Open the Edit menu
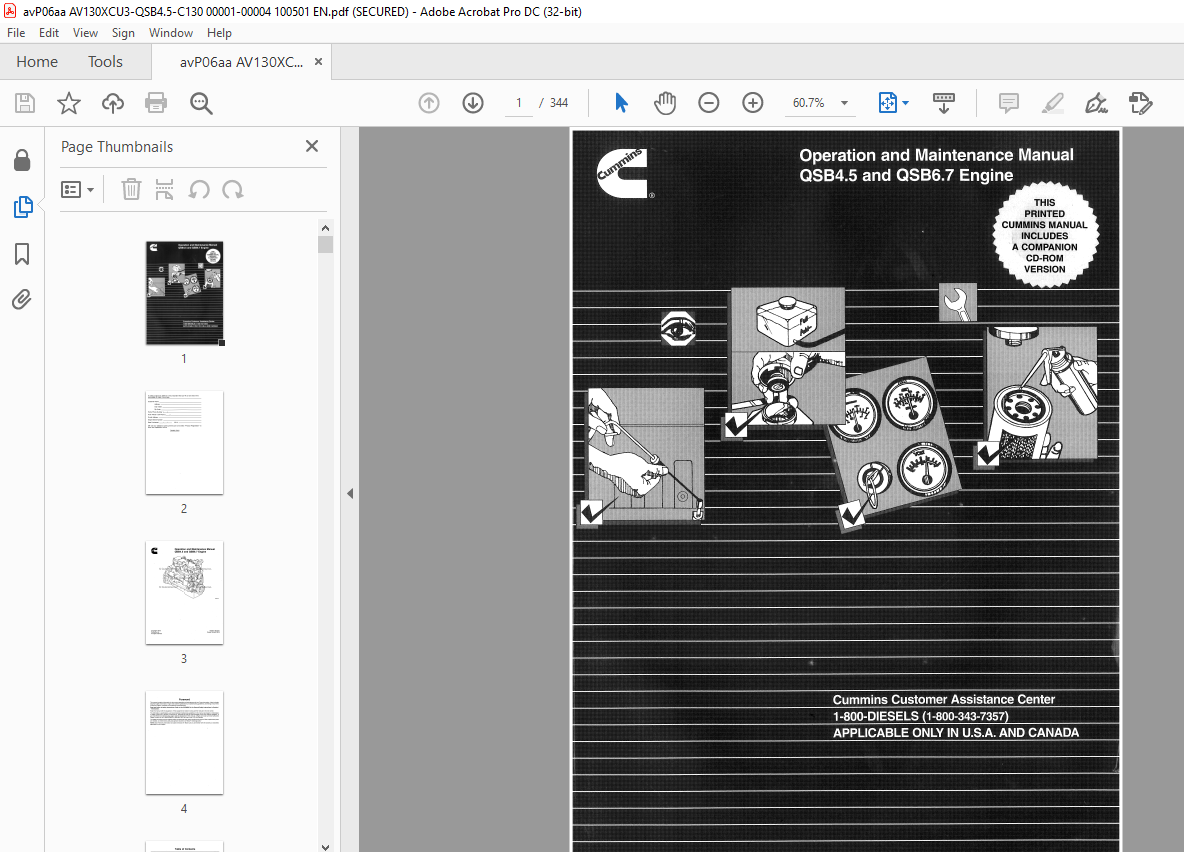This screenshot has width=1184, height=852. 49,32
